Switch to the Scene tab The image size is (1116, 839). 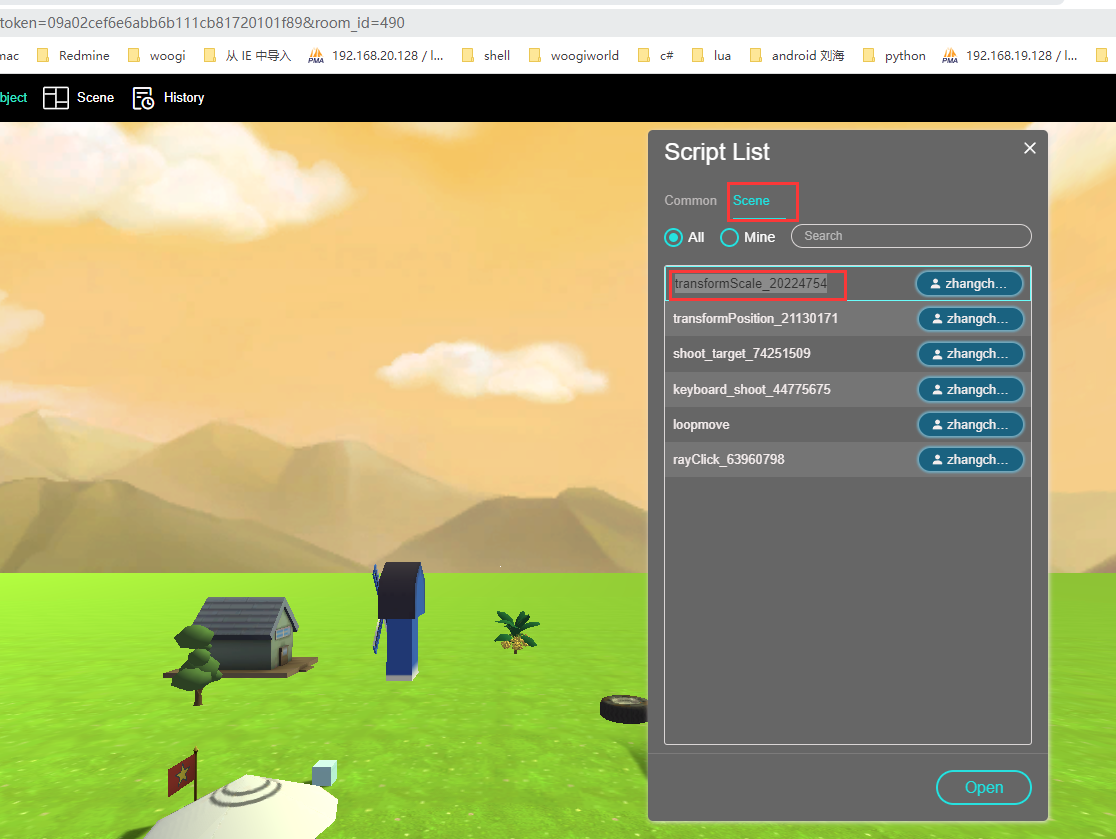click(x=751, y=201)
